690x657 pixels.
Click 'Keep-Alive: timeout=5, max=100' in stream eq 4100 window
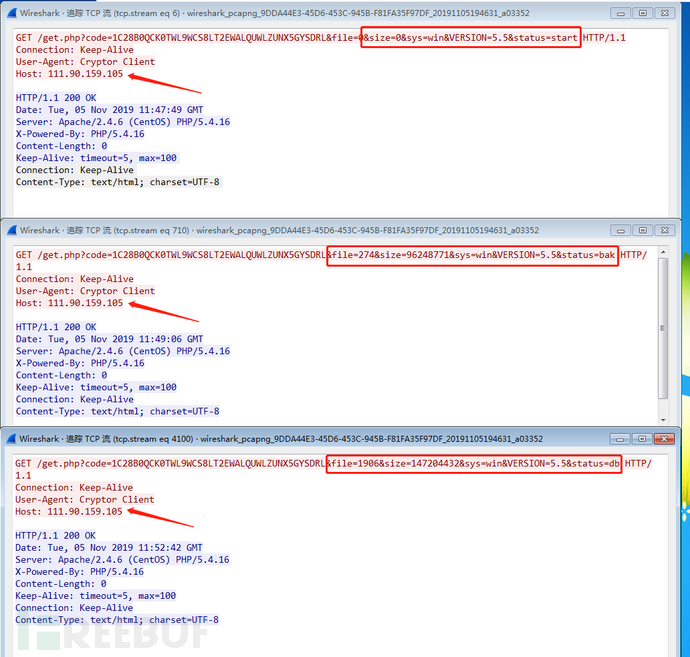click(x=95, y=596)
